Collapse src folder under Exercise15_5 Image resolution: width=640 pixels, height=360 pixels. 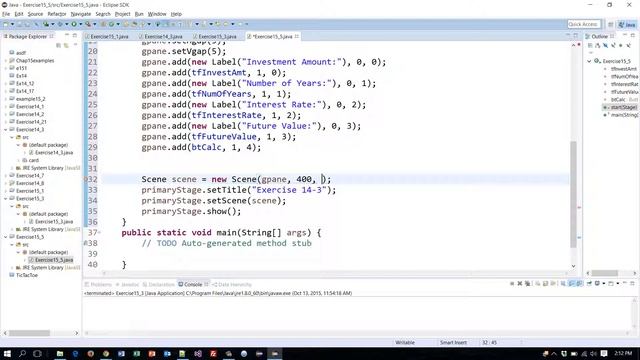(12, 244)
